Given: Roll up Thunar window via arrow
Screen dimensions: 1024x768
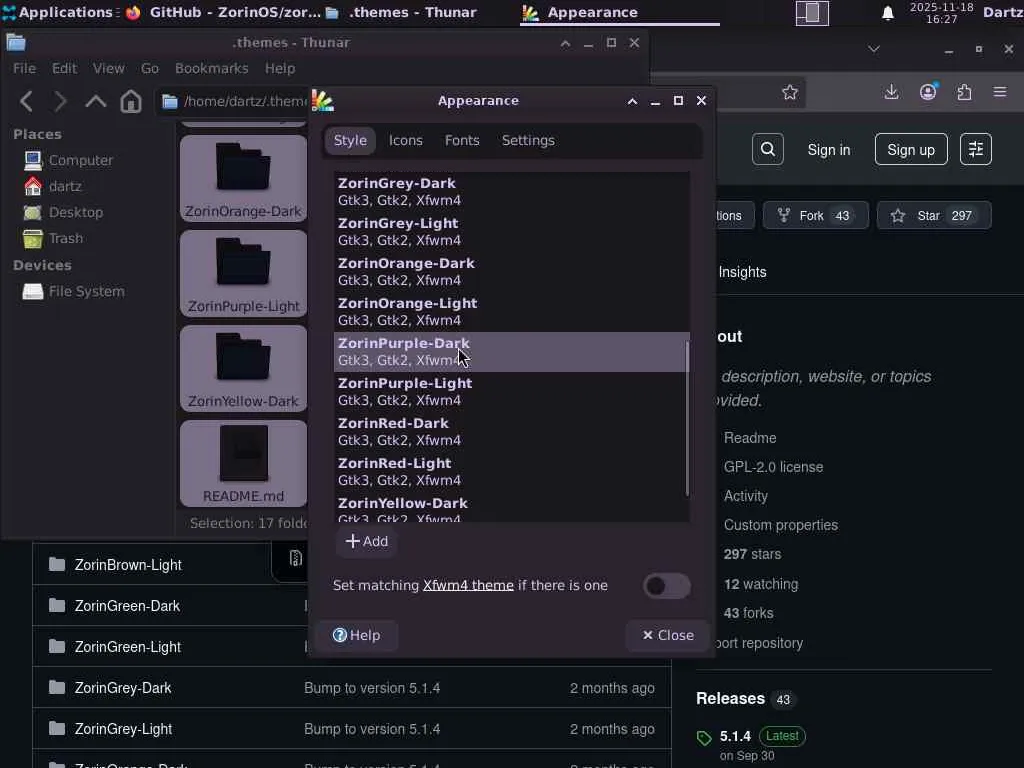Looking at the screenshot, I should coord(566,43).
